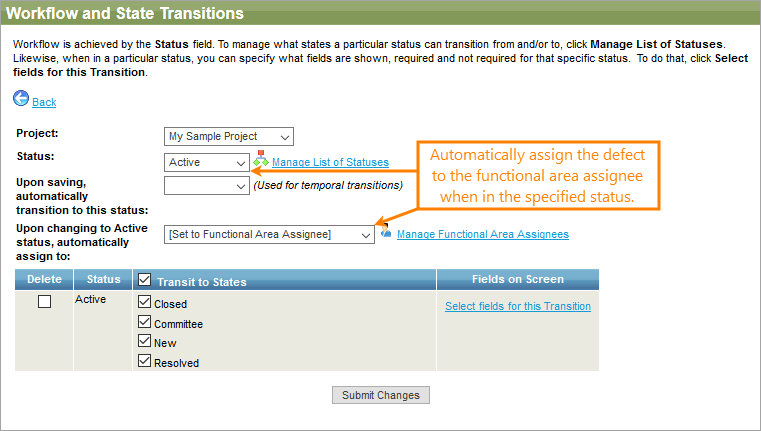The height and width of the screenshot is (431, 761).
Task: Open Manage Functional Area Assignees link
Action: [482, 234]
